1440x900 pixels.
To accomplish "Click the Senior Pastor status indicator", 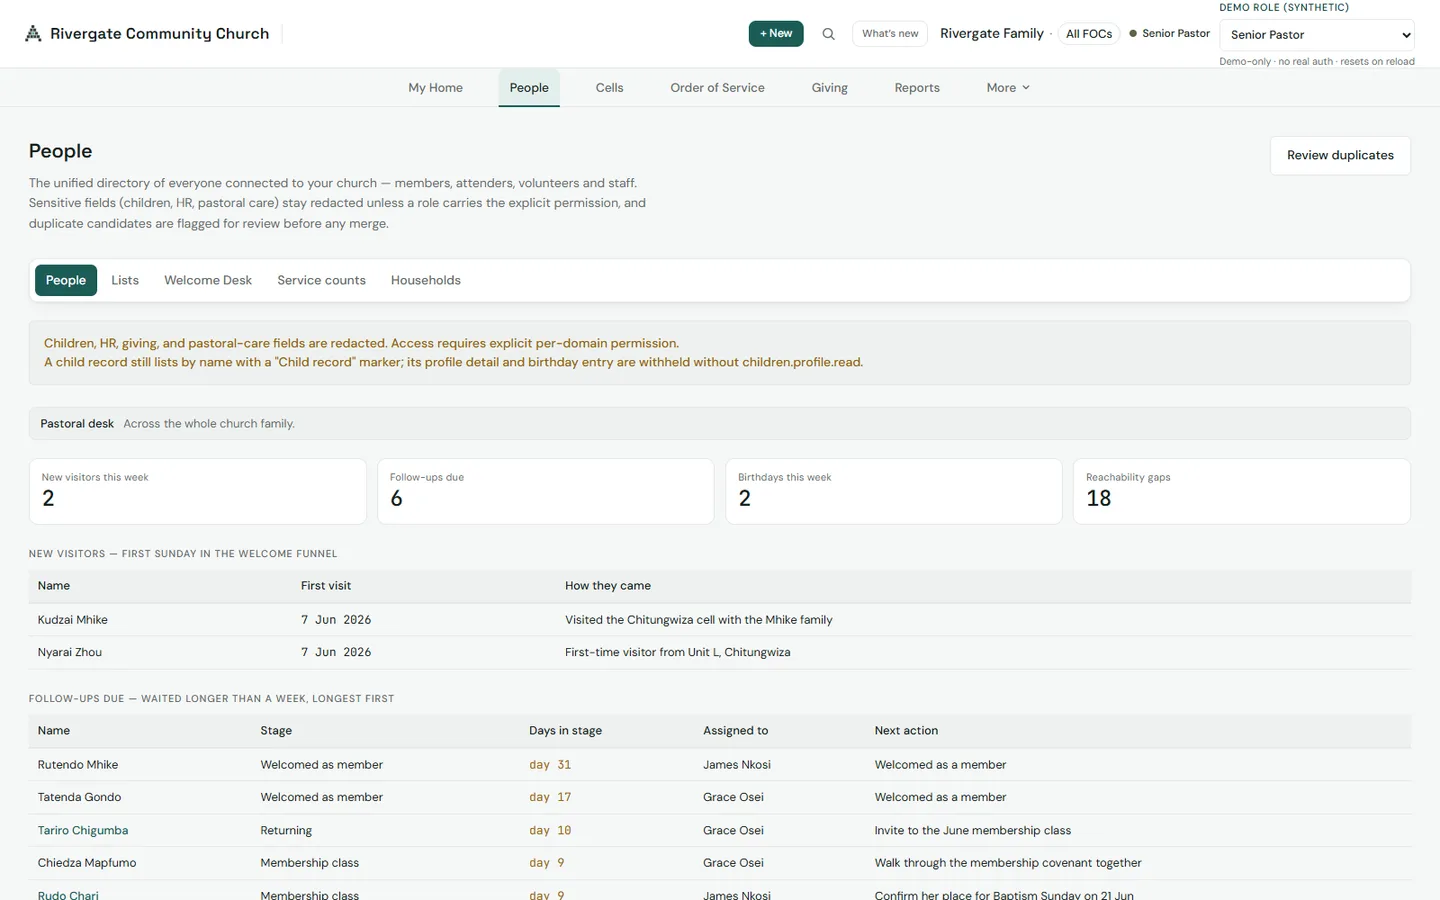I will (x=1169, y=34).
